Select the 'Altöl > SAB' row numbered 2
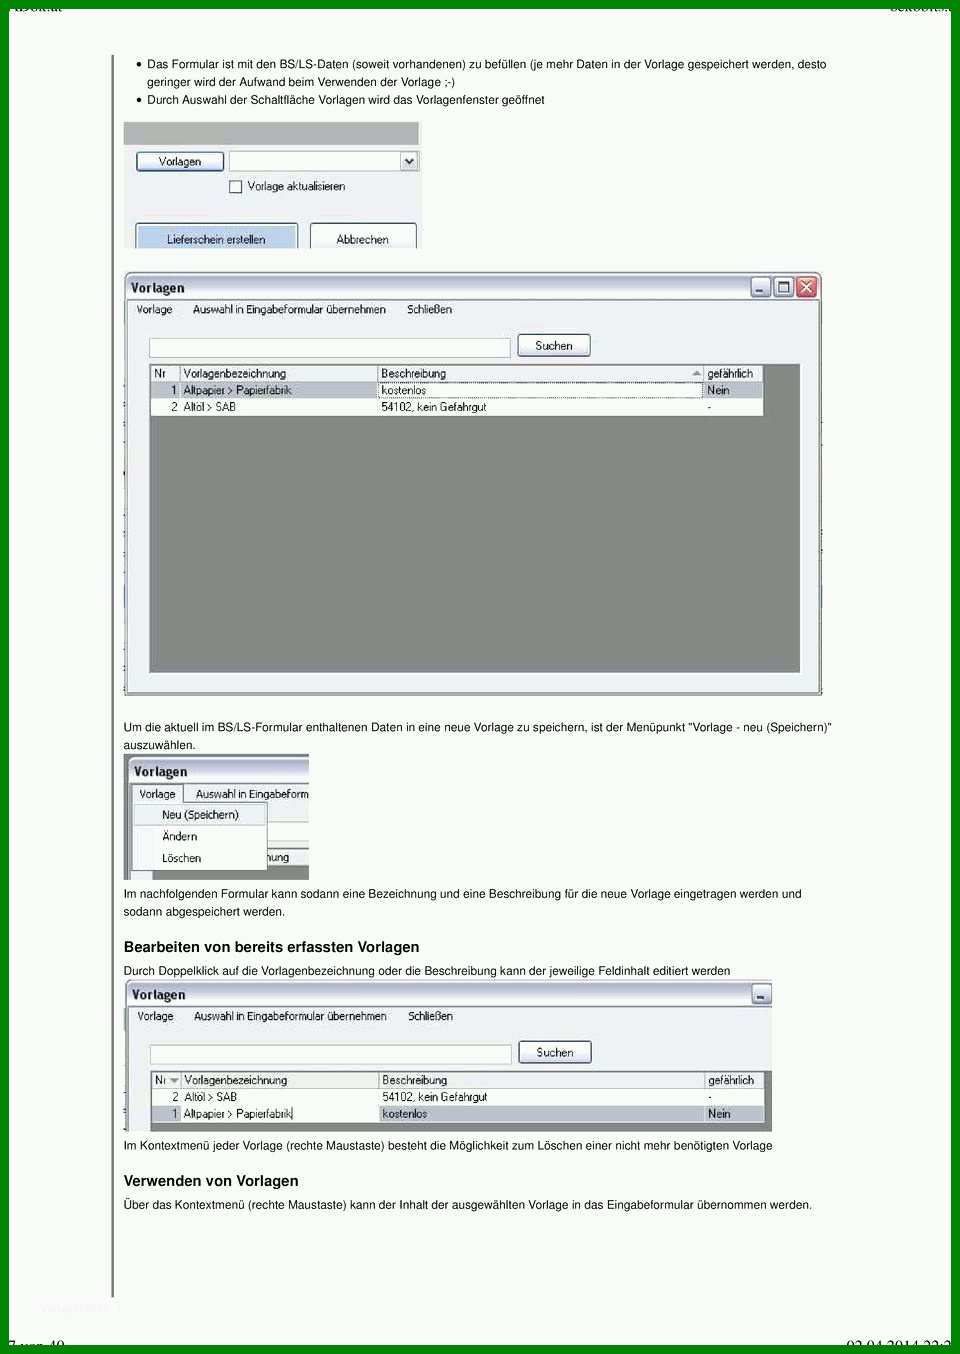Viewport: 960px width, 1354px height. tap(456, 407)
